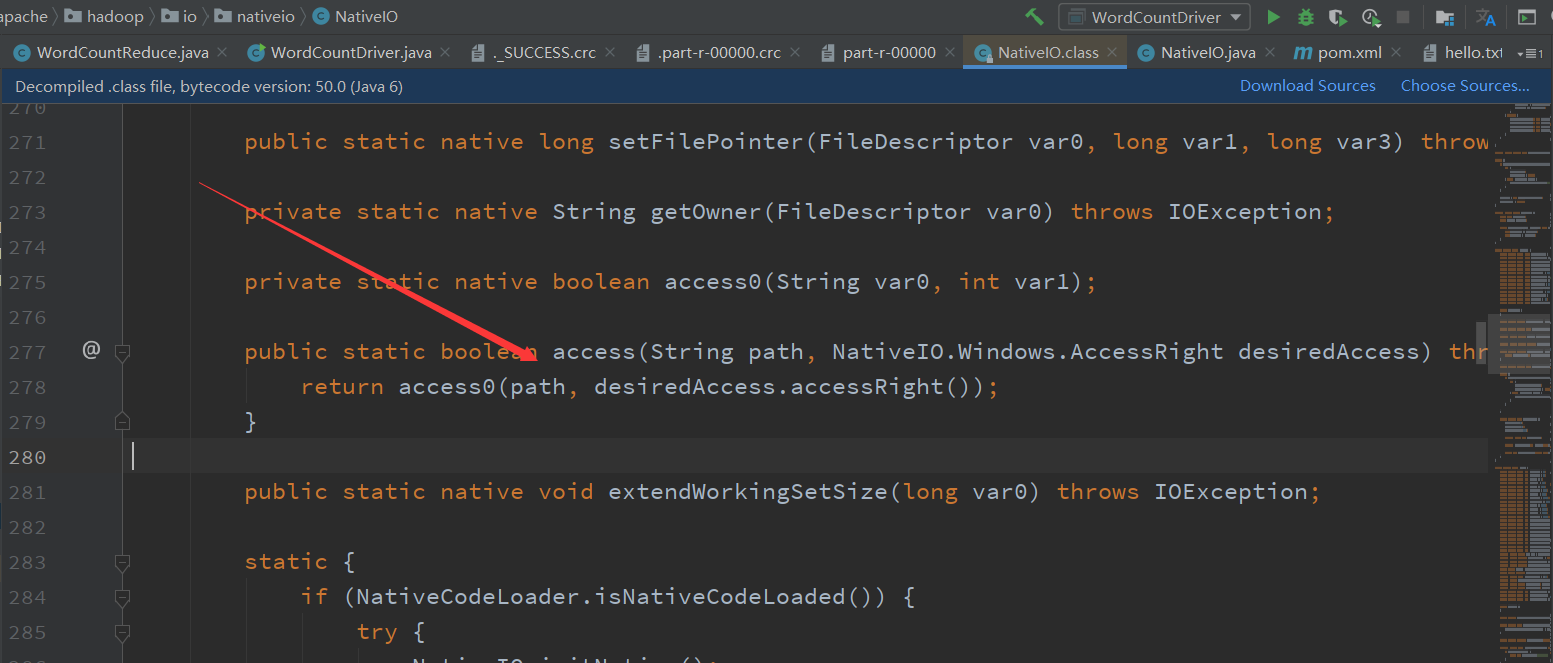Click the stop button in the toolbar
Screen dimensions: 1553x663
(1404, 17)
